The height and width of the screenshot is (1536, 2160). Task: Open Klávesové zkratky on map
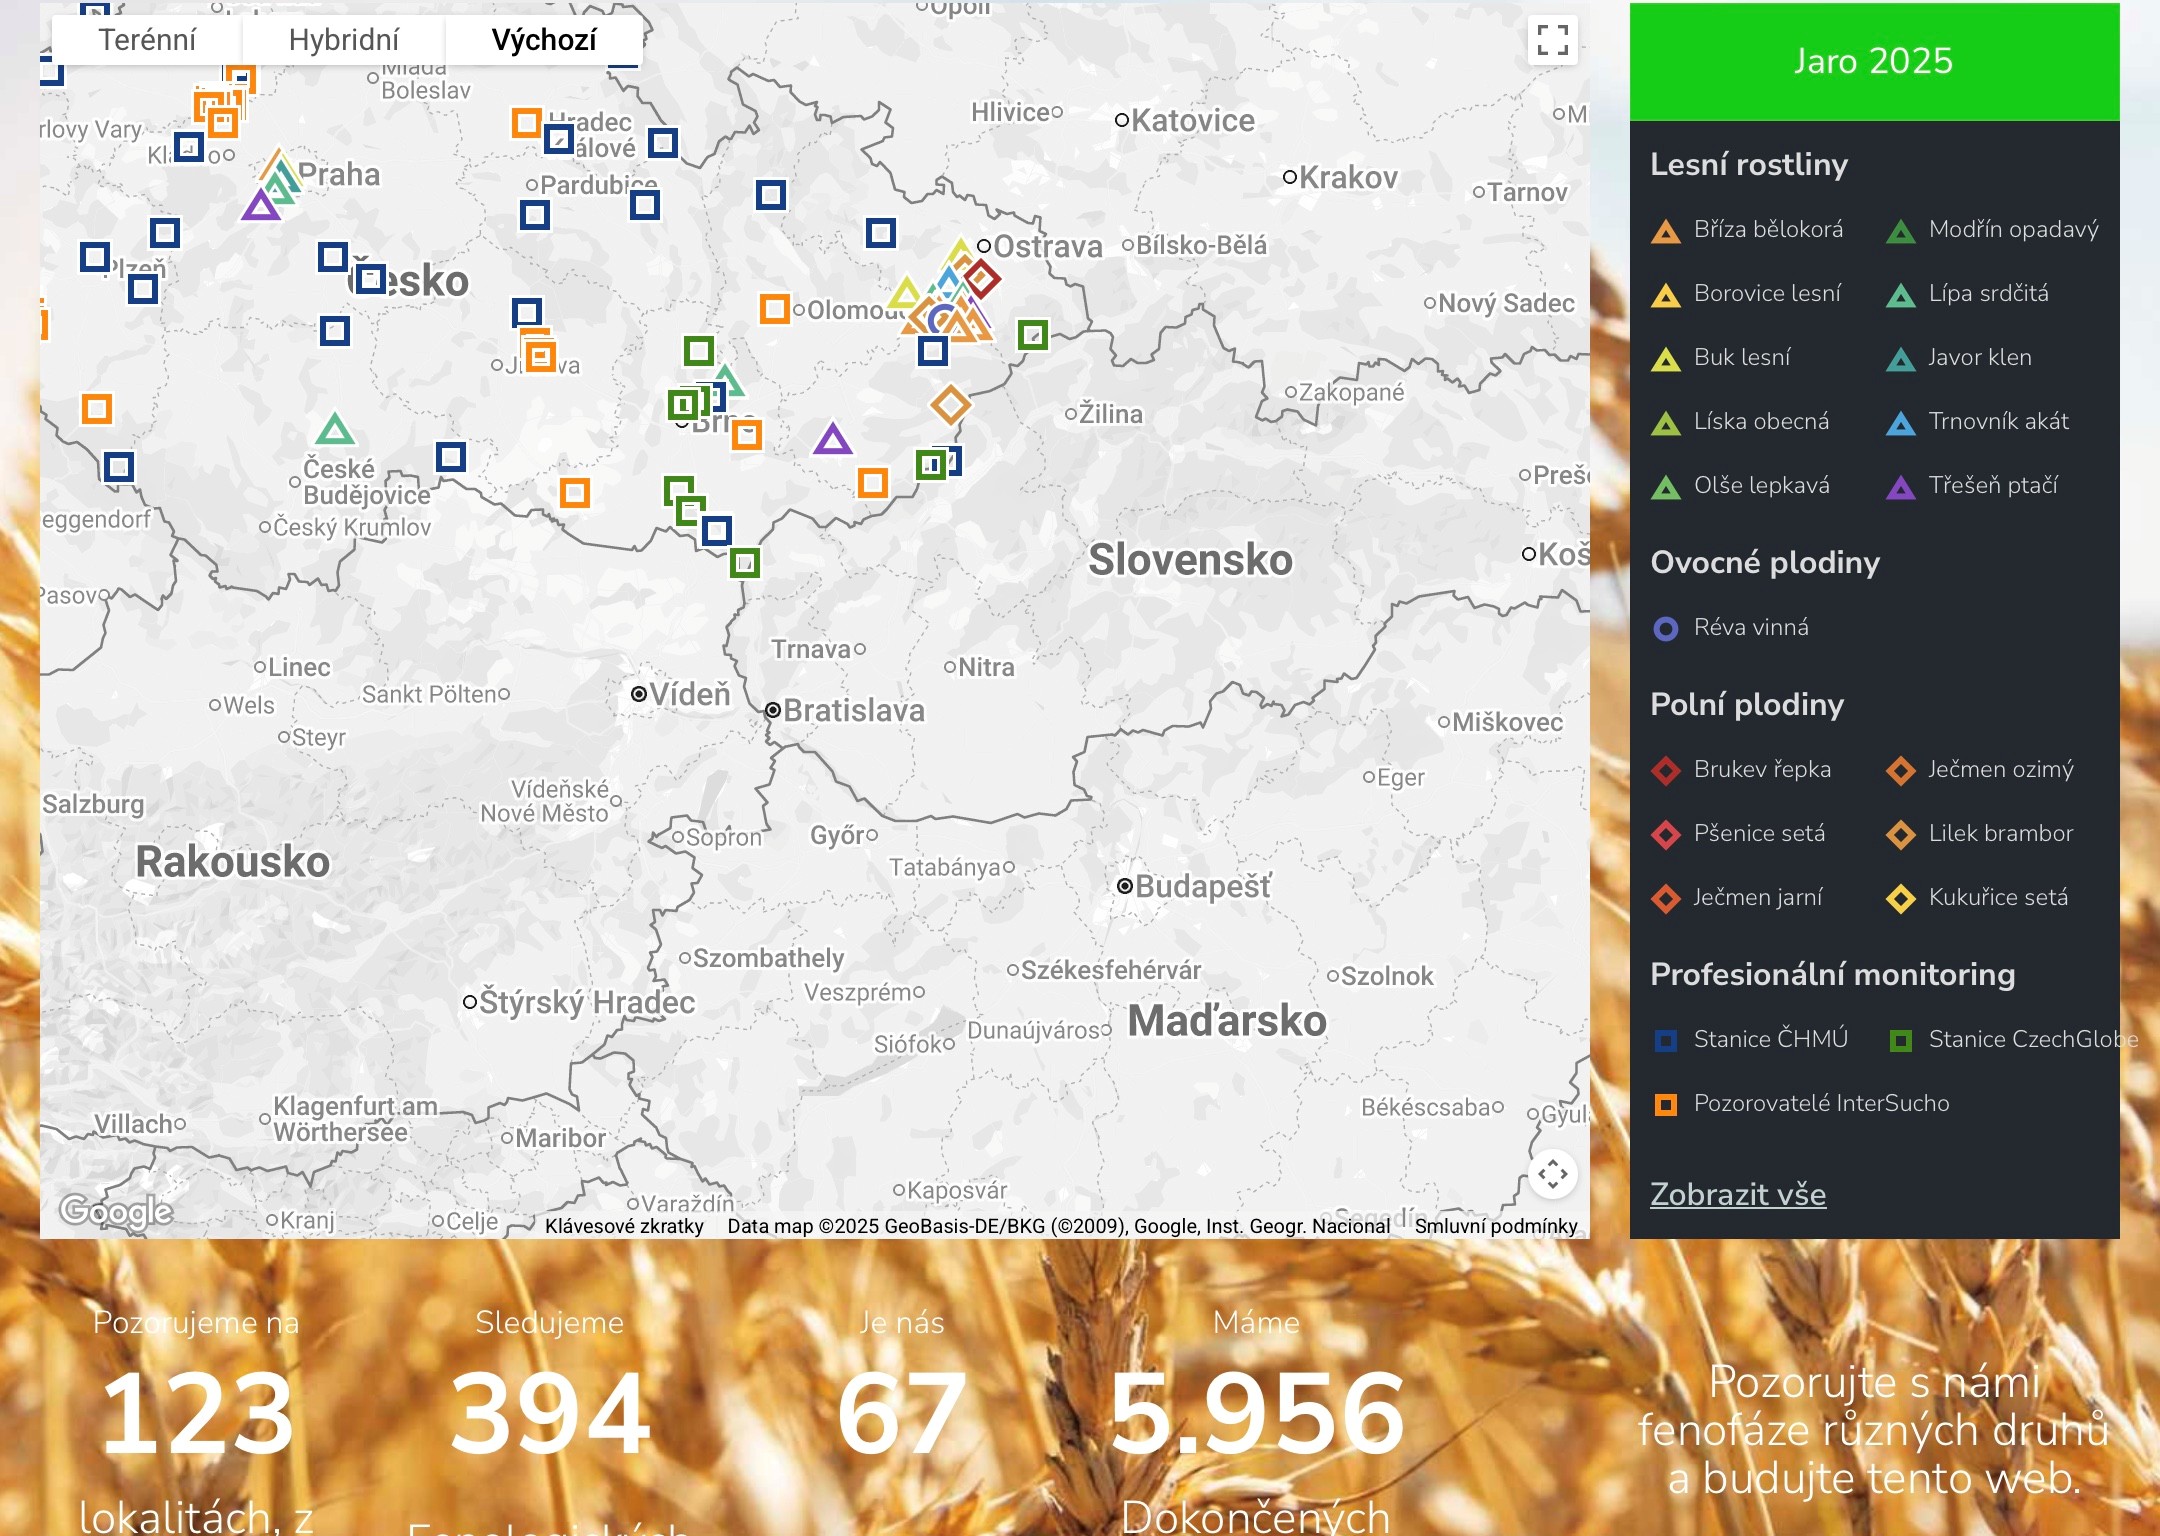pyautogui.click(x=624, y=1226)
